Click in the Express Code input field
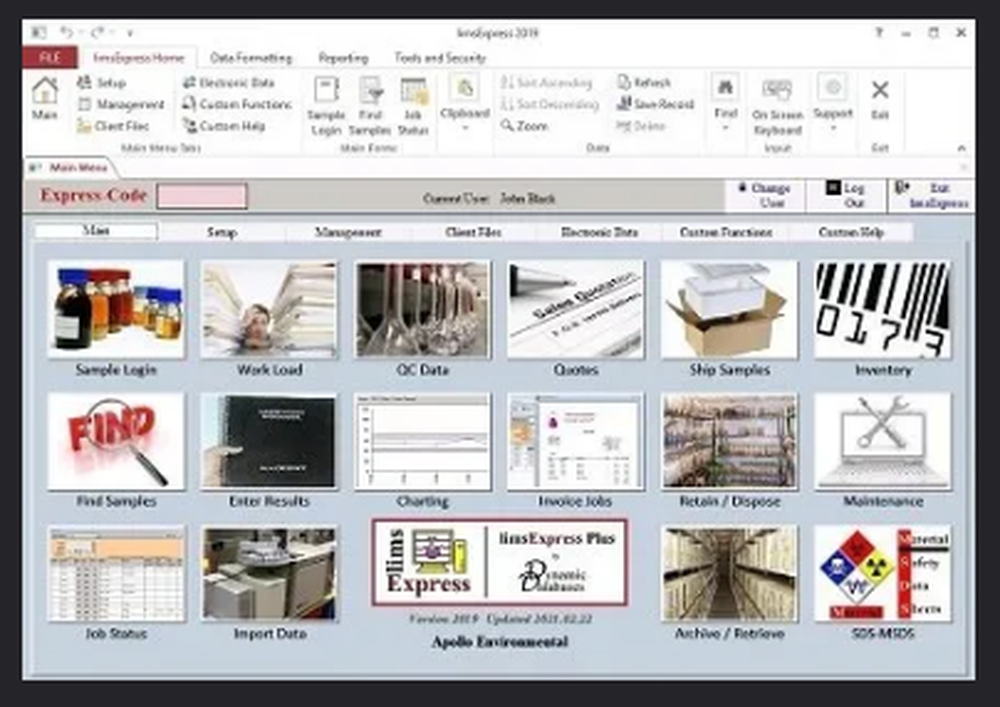The height and width of the screenshot is (707, 1000). (202, 196)
